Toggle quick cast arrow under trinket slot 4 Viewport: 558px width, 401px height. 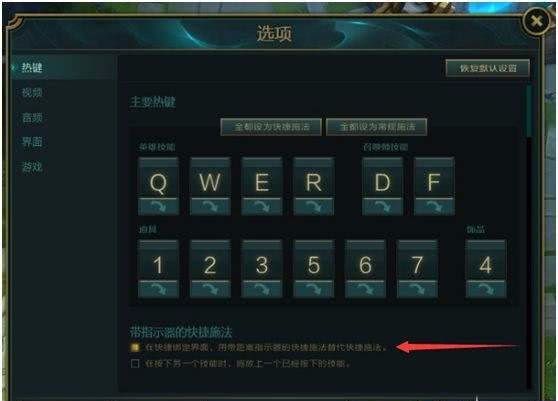(x=486, y=289)
